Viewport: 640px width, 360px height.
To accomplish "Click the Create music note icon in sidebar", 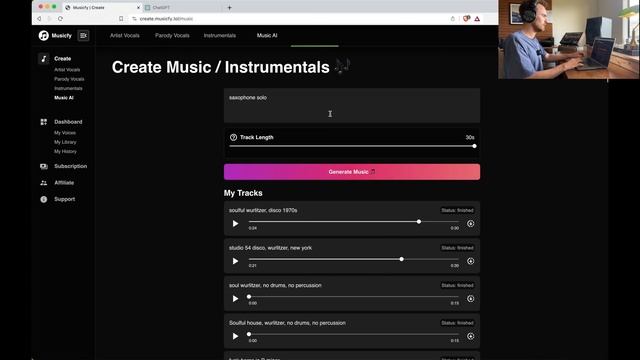I will coord(44,59).
